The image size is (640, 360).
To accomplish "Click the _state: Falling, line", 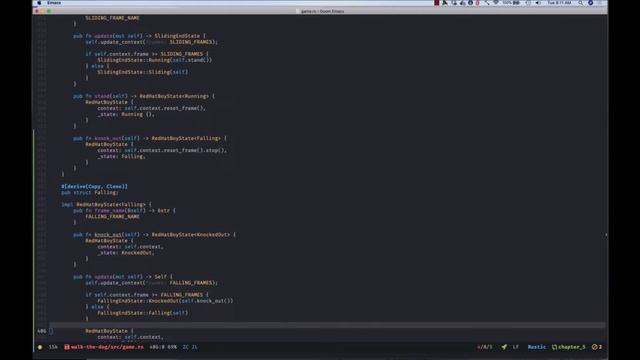I will (121, 156).
